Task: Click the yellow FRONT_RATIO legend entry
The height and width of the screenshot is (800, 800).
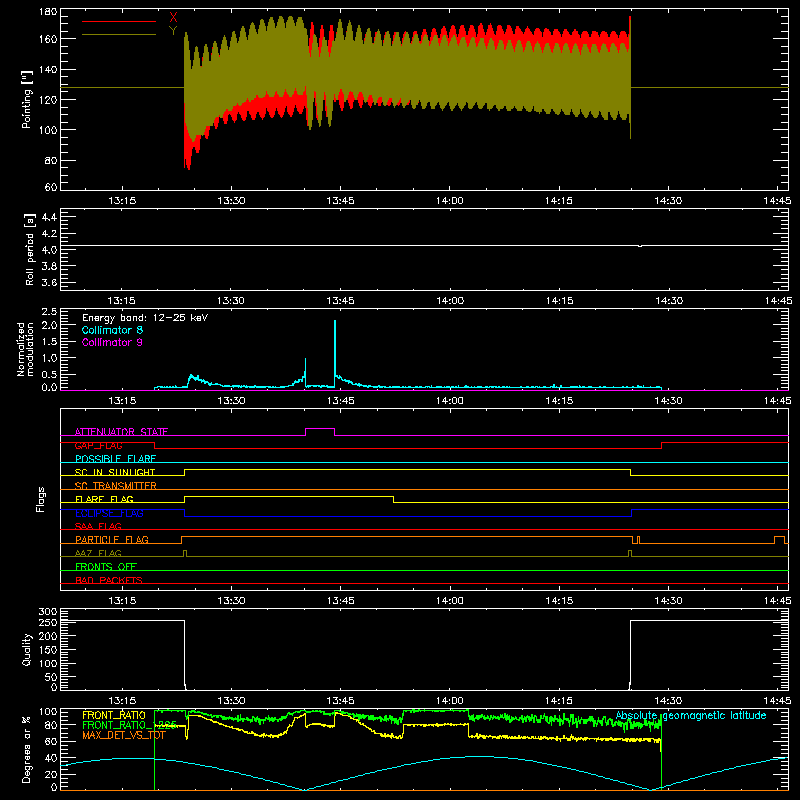Action: [114, 715]
